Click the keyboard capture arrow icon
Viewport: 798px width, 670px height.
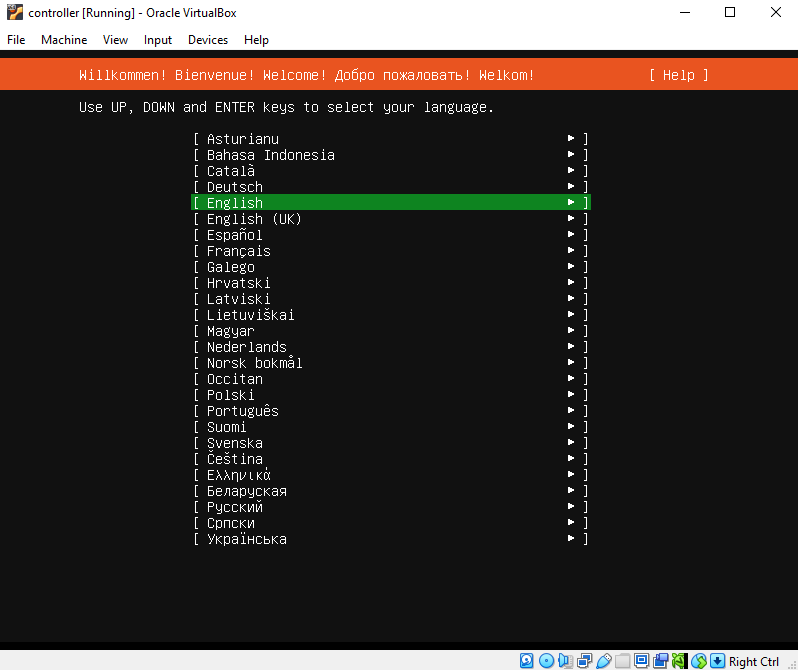tap(717, 661)
